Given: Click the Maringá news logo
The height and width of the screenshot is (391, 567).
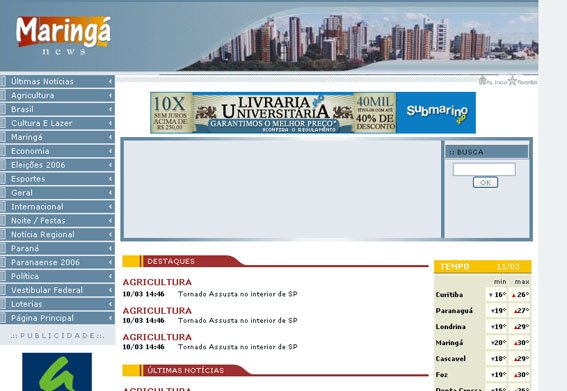Looking at the screenshot, I should pos(63,36).
